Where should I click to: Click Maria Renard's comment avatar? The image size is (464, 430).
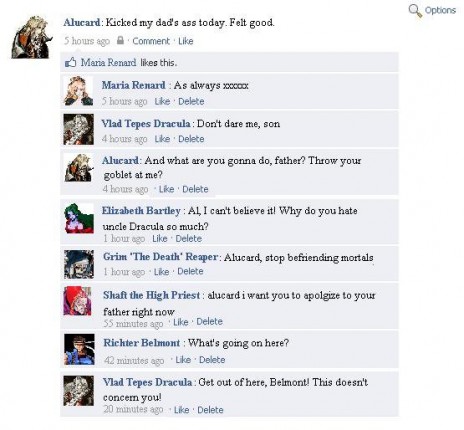[79, 91]
